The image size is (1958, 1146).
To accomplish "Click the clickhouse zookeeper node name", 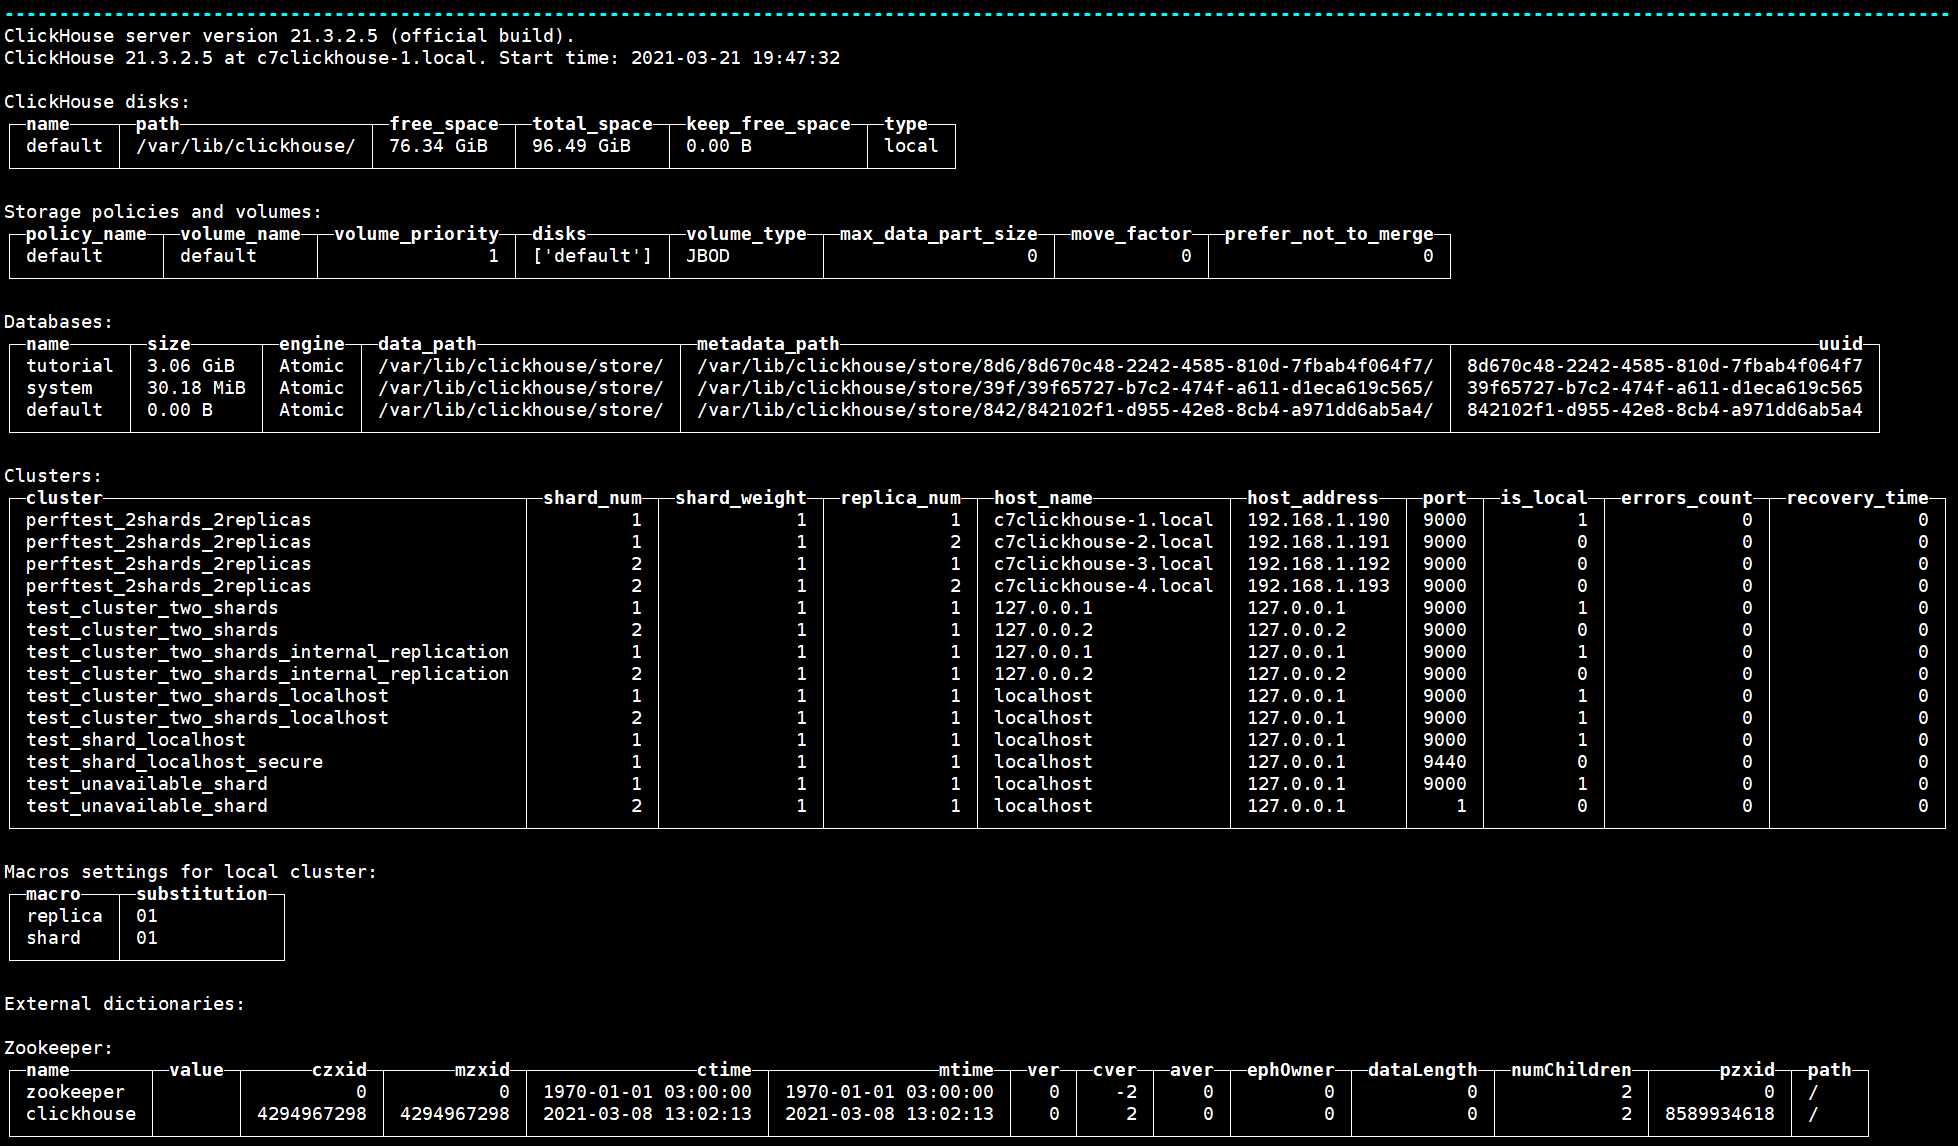I will point(80,1114).
